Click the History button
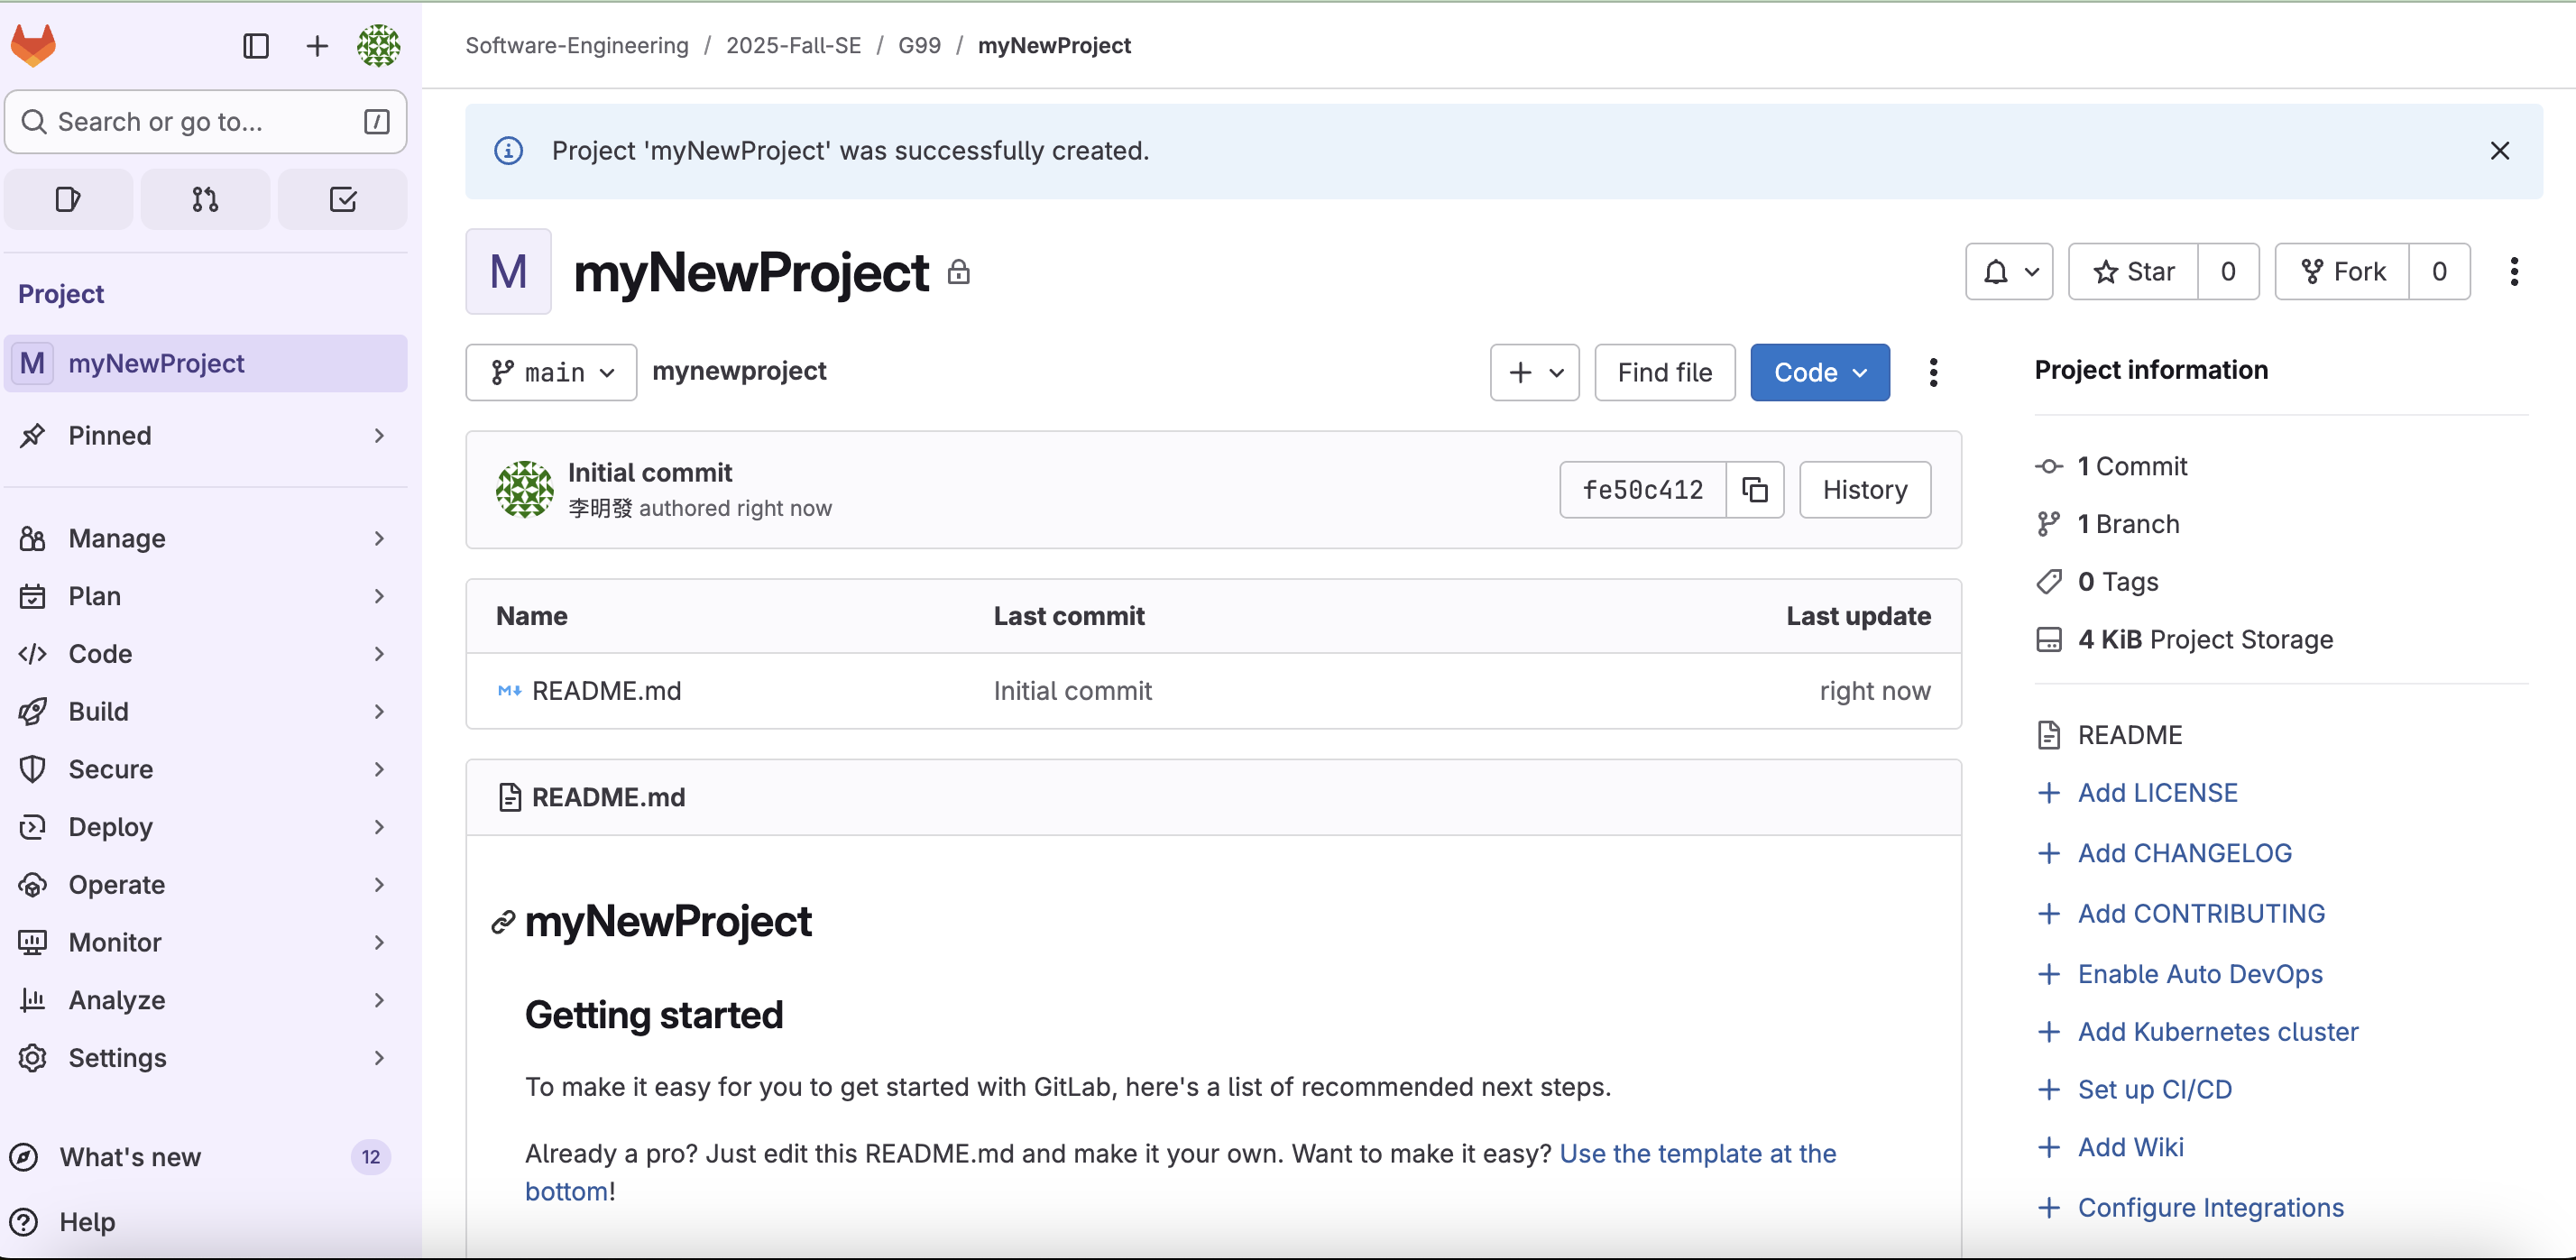 click(1864, 490)
